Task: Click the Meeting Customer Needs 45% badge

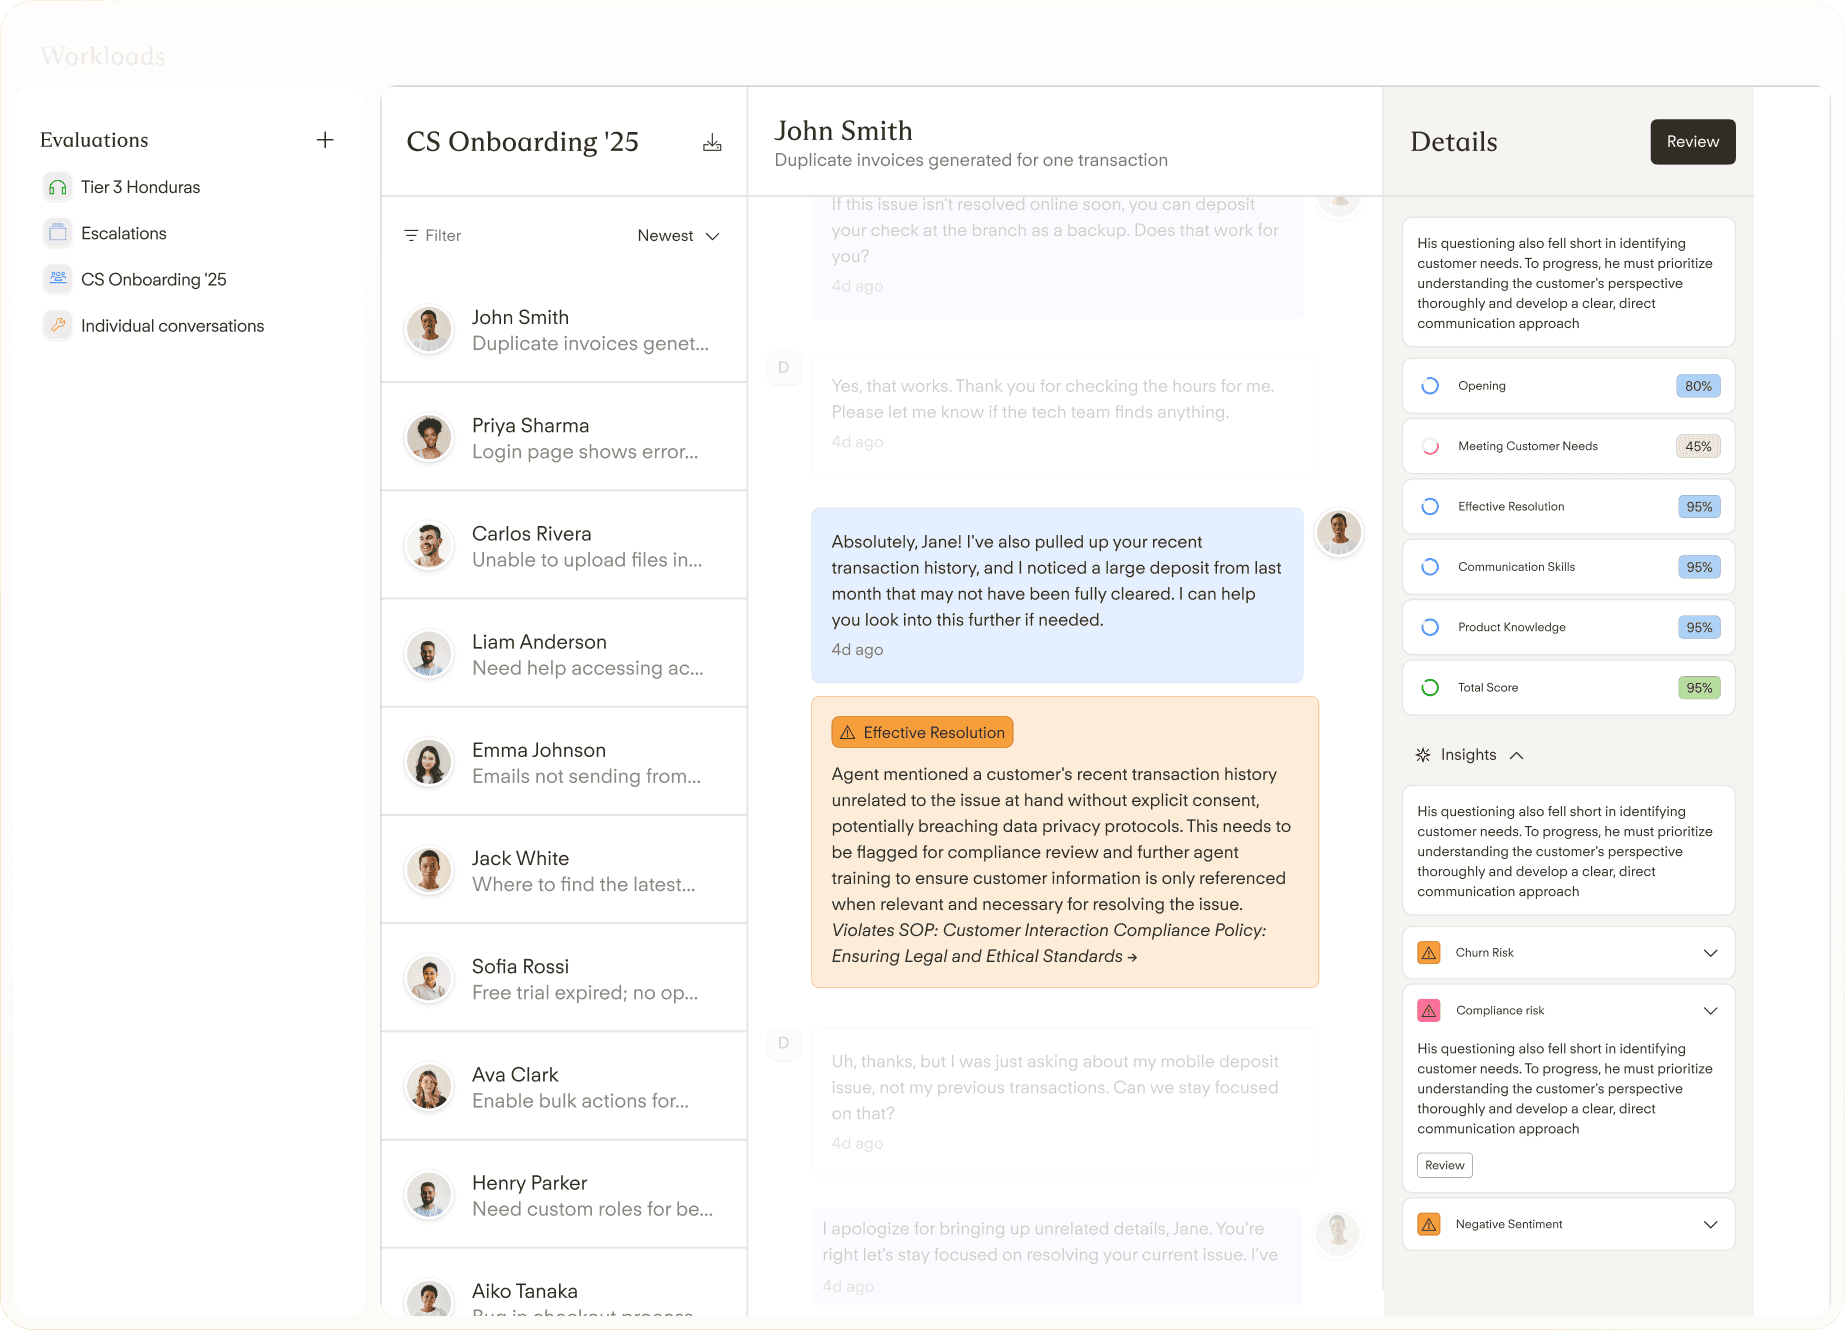Action: tap(1698, 446)
